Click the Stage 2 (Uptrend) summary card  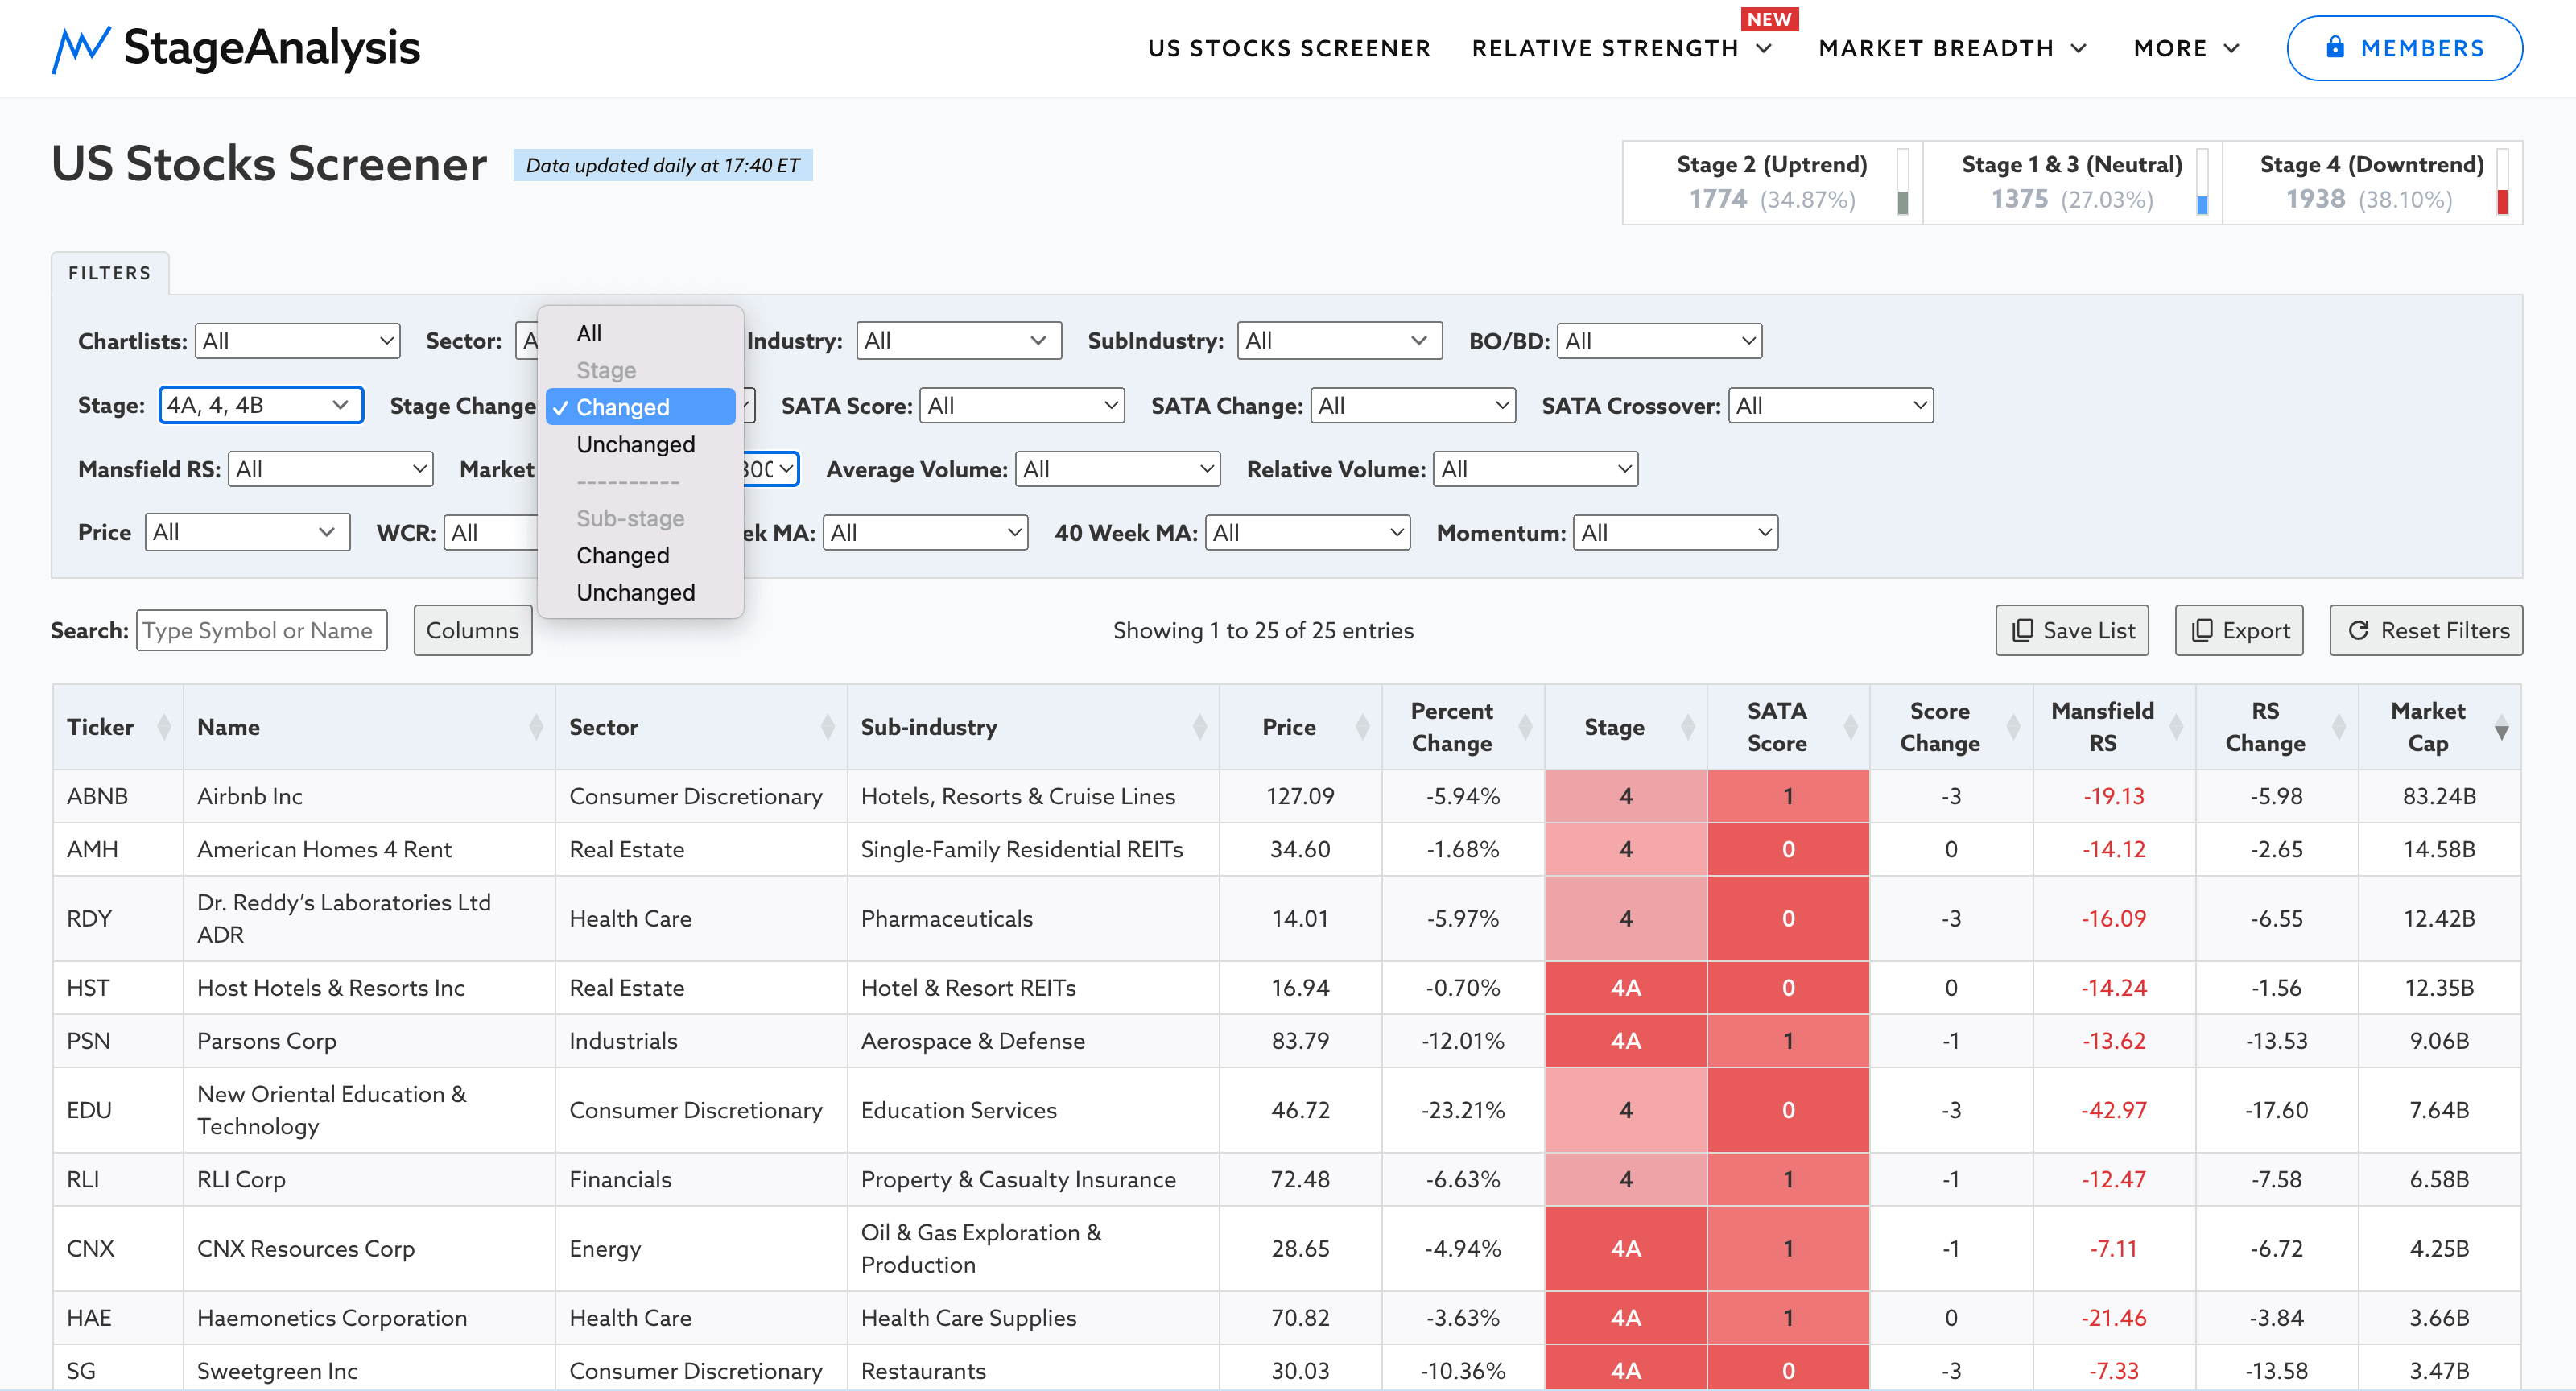pos(1772,182)
